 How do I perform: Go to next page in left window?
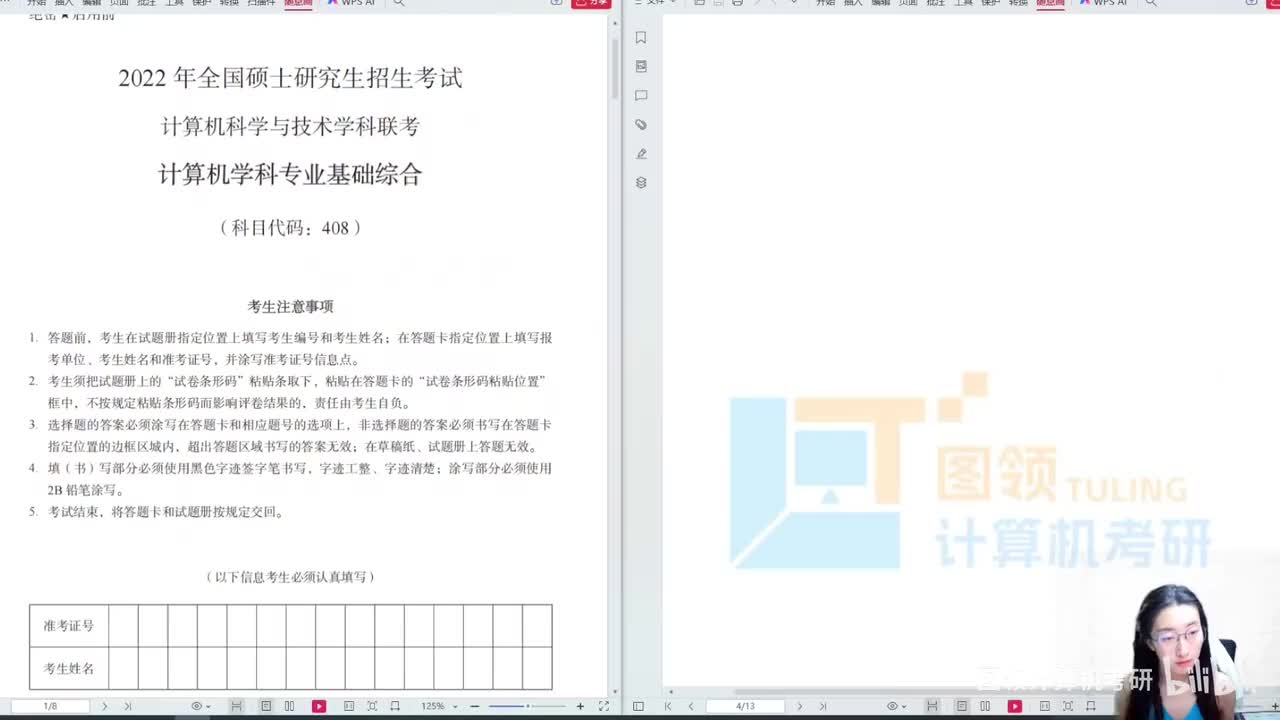(104, 706)
